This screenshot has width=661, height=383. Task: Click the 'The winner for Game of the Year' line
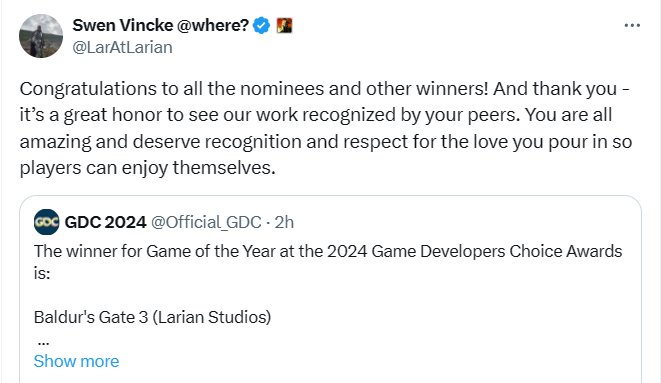point(328,251)
